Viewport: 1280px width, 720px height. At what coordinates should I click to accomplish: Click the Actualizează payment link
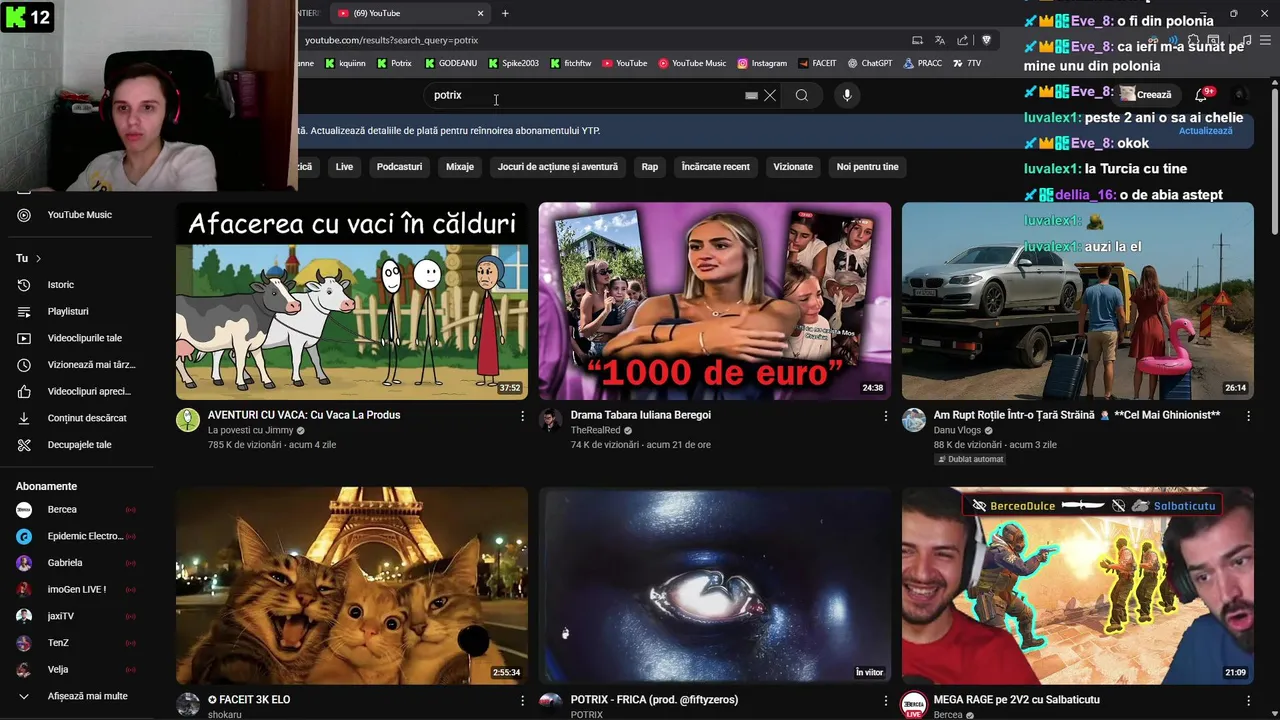(x=1206, y=131)
